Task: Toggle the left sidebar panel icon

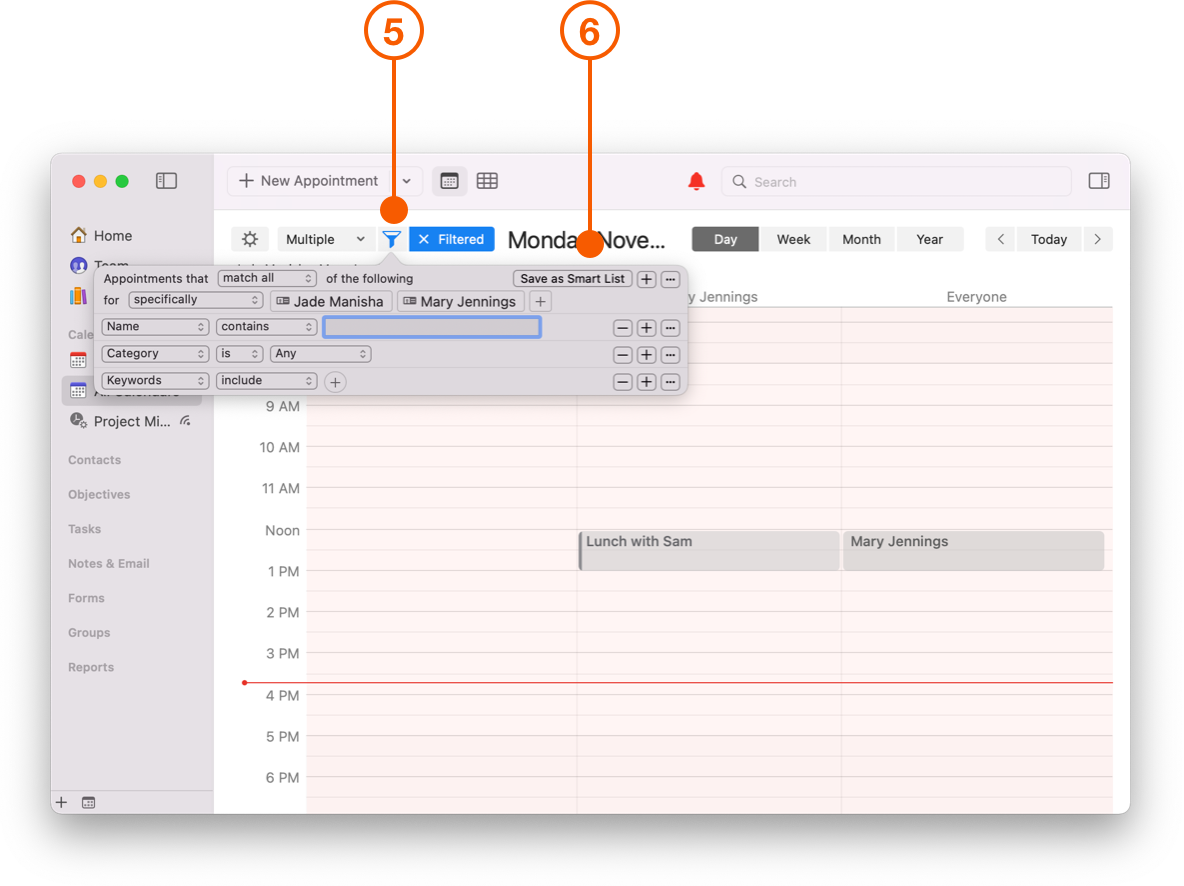Action: pos(166,181)
